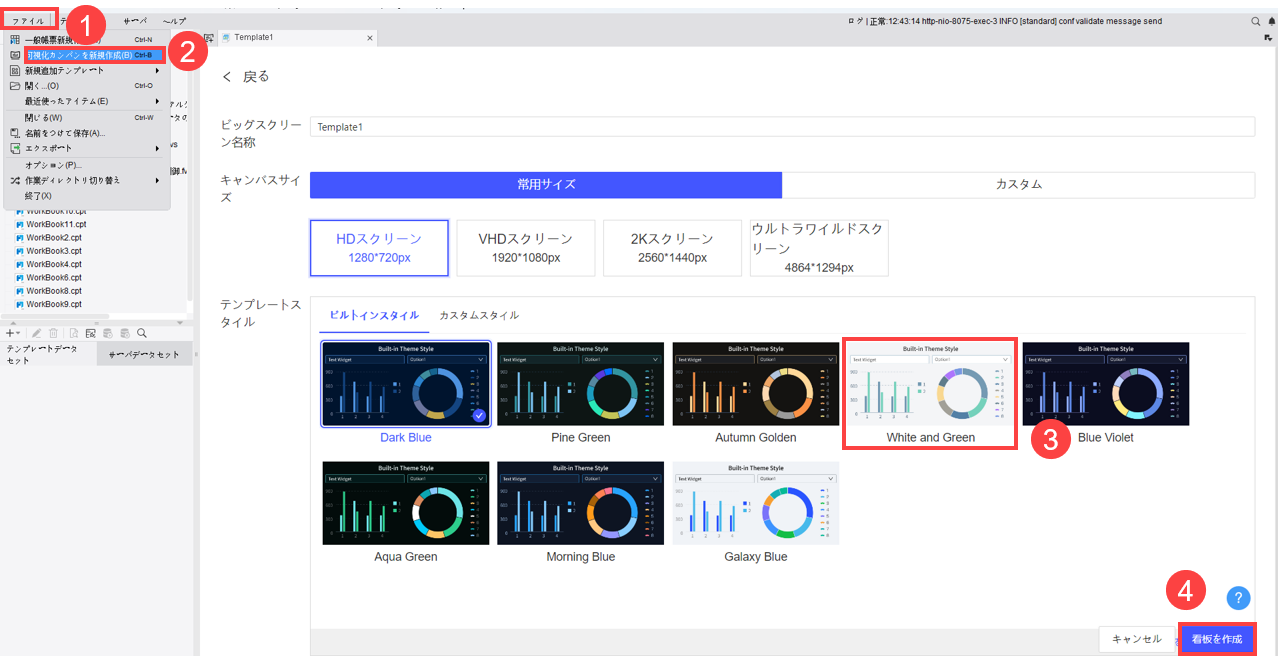Expand 最近使ったアイテム(E) submenu

tap(88, 101)
